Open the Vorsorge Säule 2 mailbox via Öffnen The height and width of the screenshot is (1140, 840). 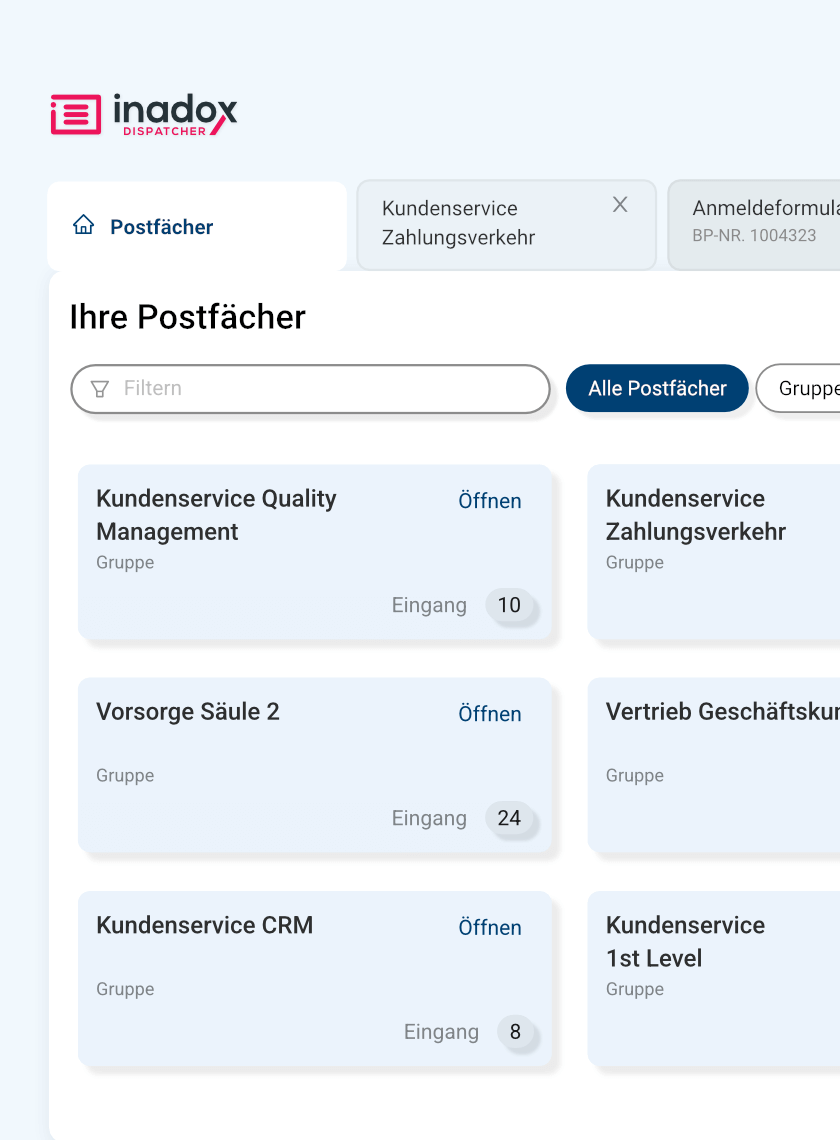[489, 714]
